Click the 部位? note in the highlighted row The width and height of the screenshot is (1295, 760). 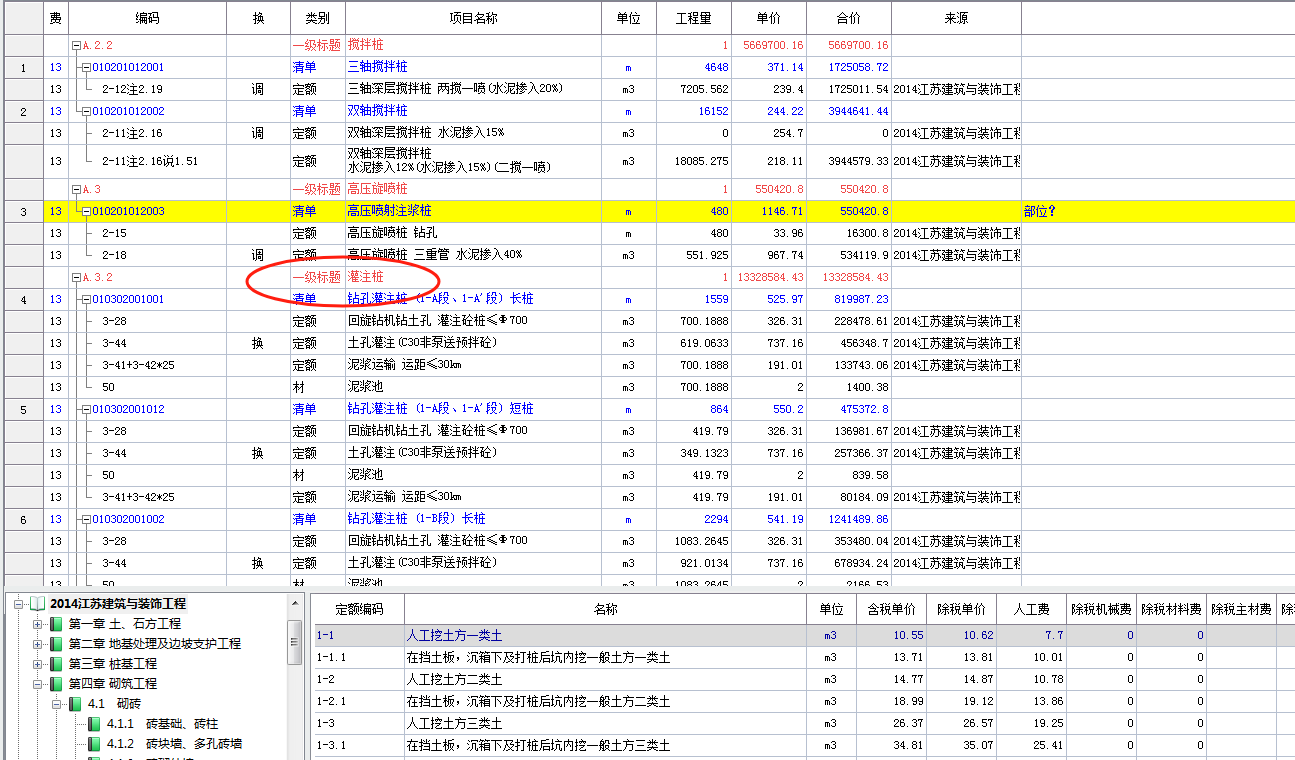click(1040, 212)
